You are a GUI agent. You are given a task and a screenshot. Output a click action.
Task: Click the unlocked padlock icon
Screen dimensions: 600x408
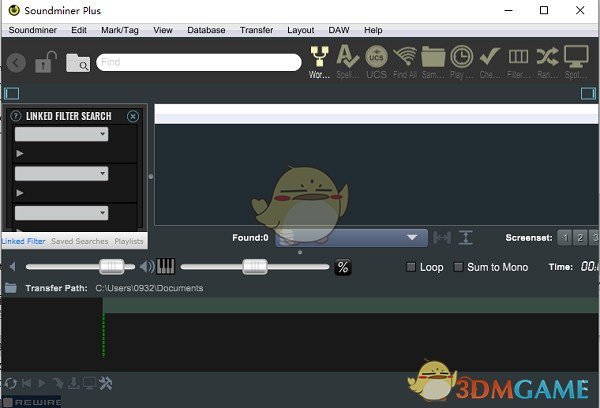pos(46,62)
